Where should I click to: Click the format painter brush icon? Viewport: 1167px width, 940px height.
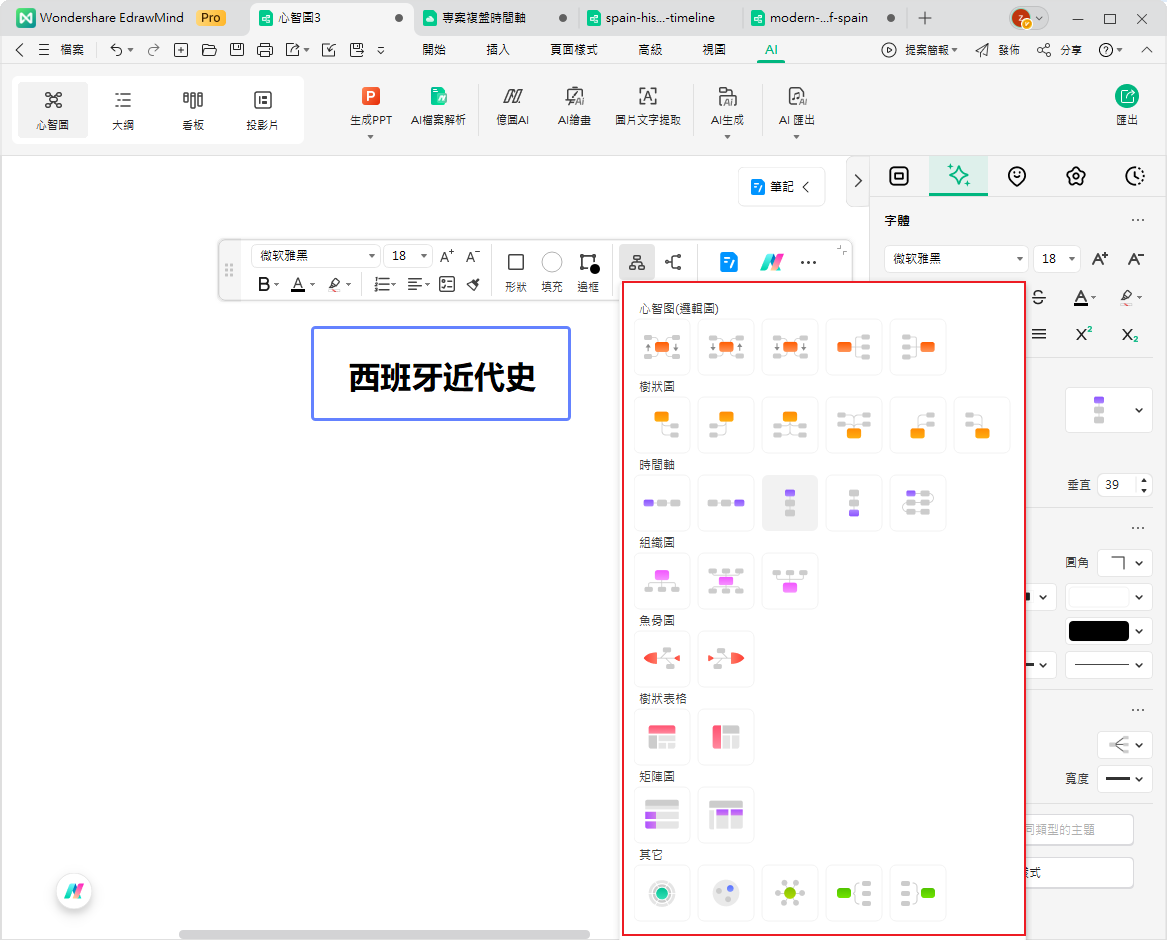click(474, 284)
